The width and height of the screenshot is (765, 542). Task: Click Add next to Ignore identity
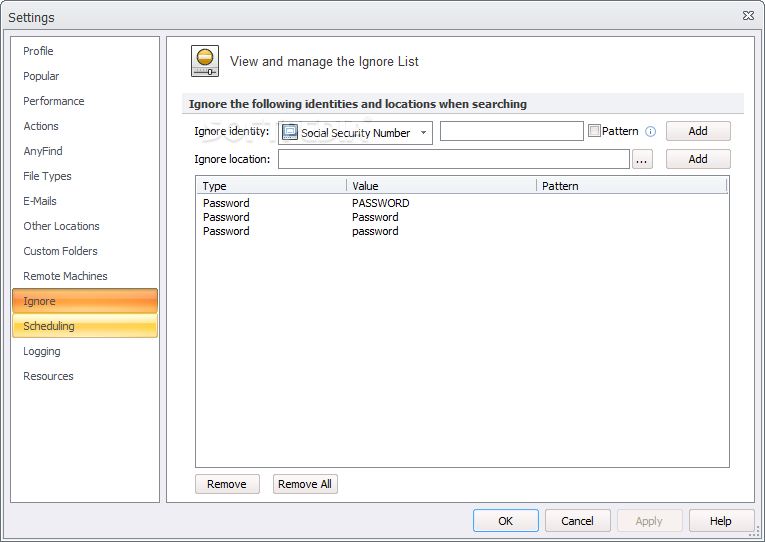[698, 131]
